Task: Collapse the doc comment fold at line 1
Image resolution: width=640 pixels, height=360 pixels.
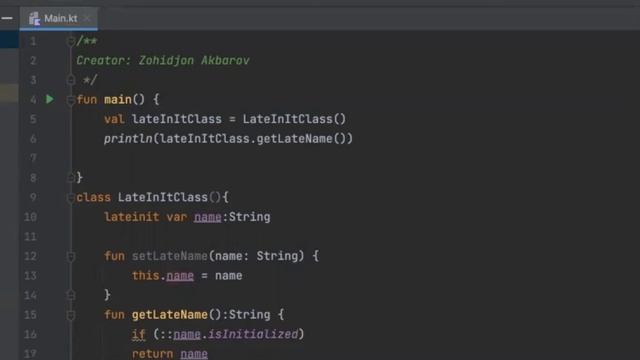Action: [x=71, y=41]
